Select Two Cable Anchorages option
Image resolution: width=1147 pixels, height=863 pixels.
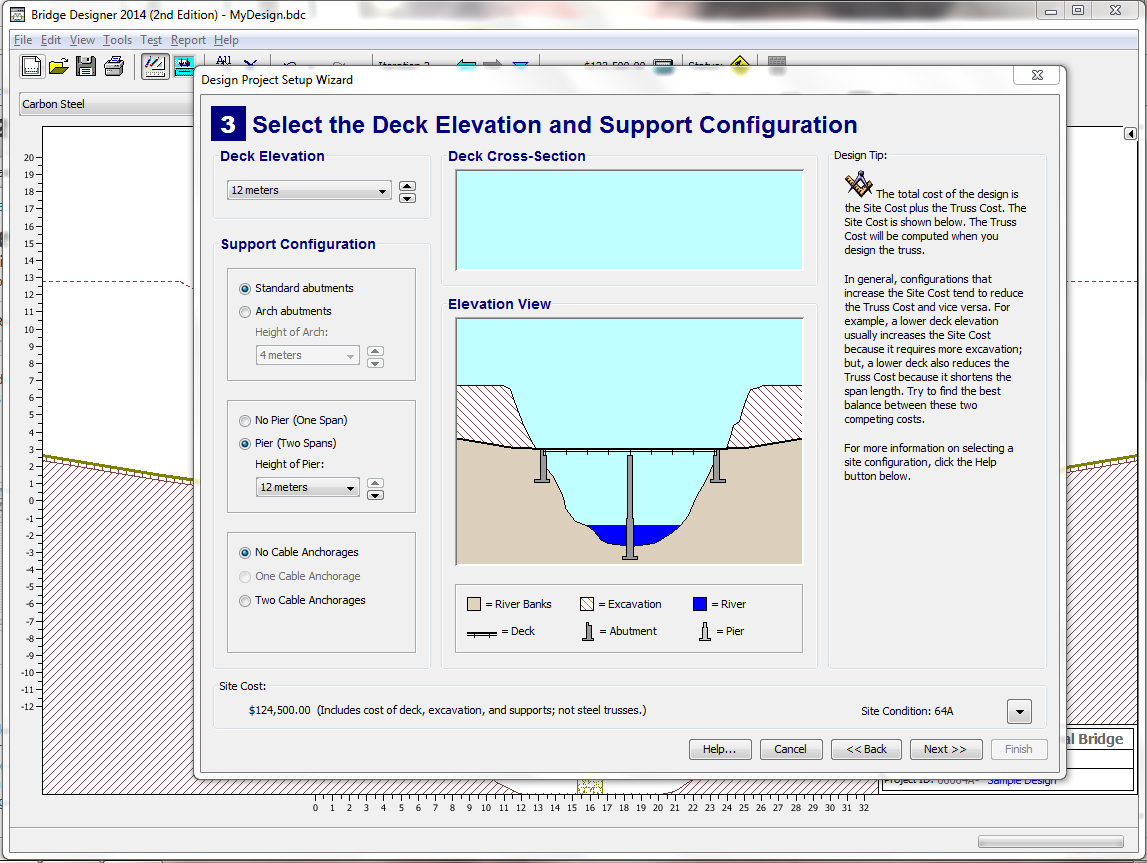tap(245, 601)
